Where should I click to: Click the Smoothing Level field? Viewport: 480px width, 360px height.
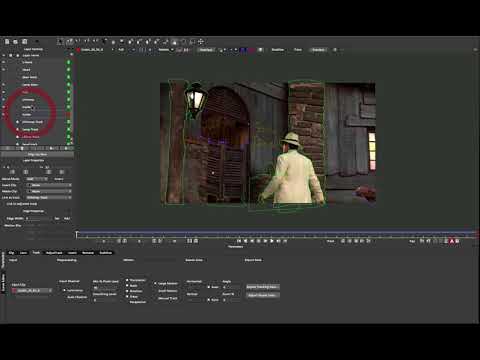(105, 300)
